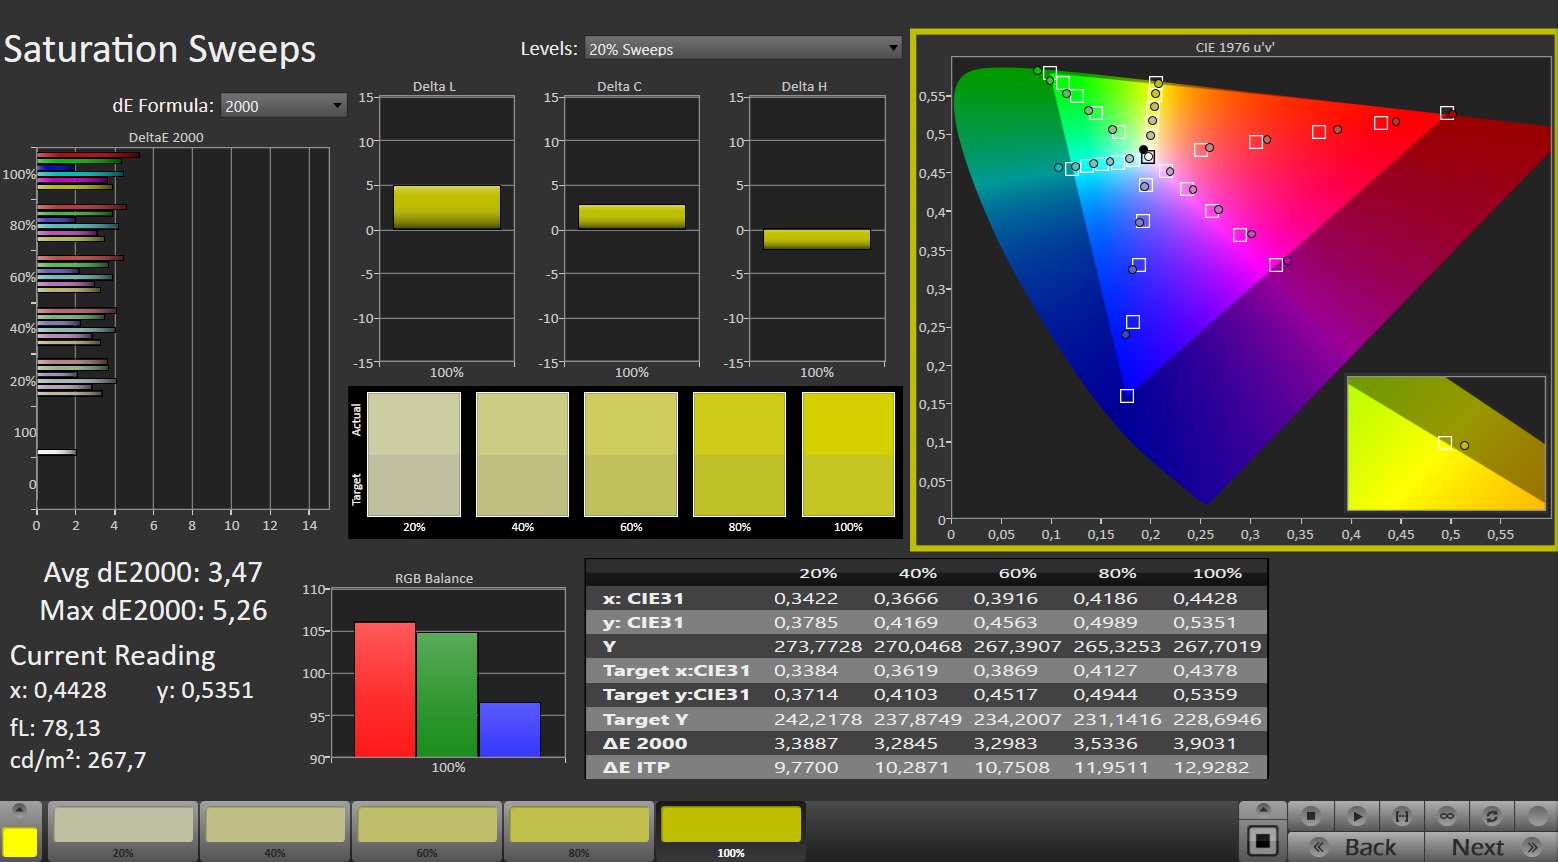Screen dimensions: 1558x862
Task: Click the cd/m²: 267,7 luminance reading
Action: tap(78, 760)
